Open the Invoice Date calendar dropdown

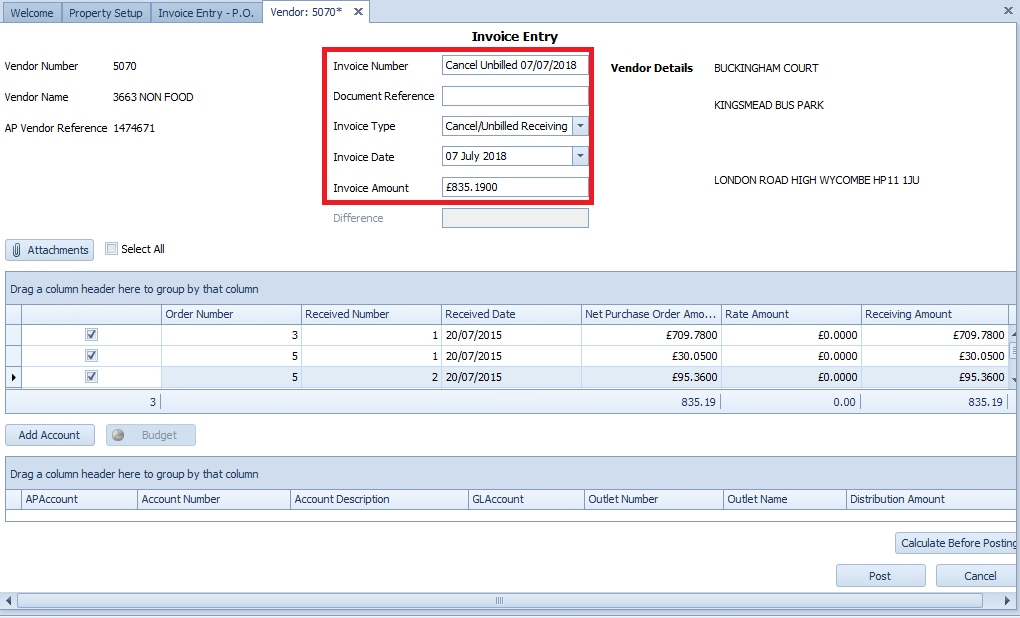click(580, 156)
